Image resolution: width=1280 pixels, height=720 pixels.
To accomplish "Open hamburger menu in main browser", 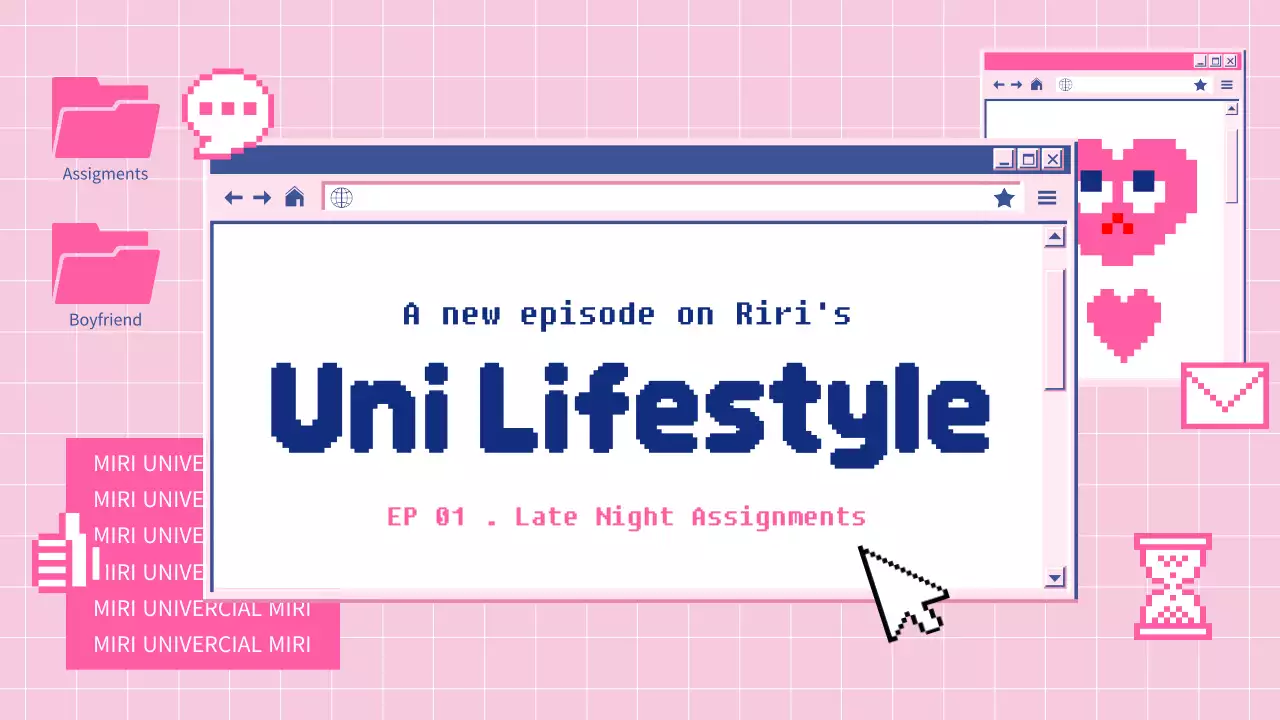I will [x=1047, y=198].
